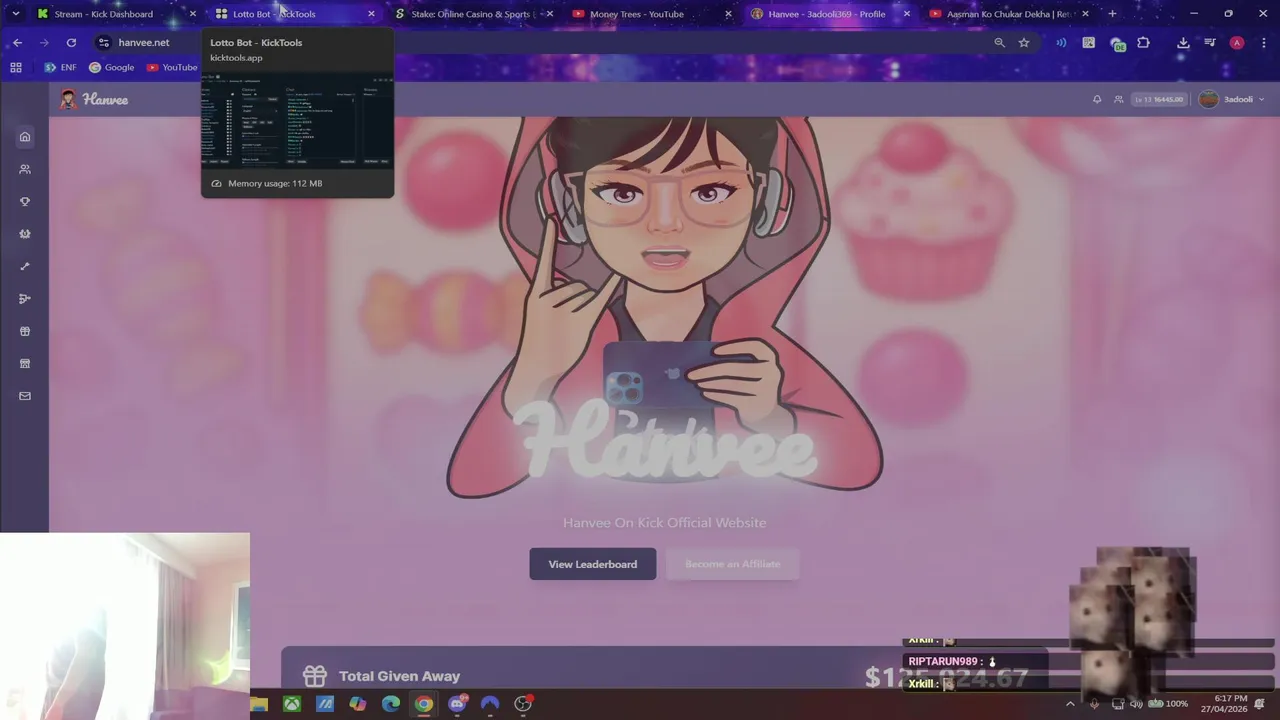
Task: Click the gift icon beside Total Given Away
Action: click(315, 676)
